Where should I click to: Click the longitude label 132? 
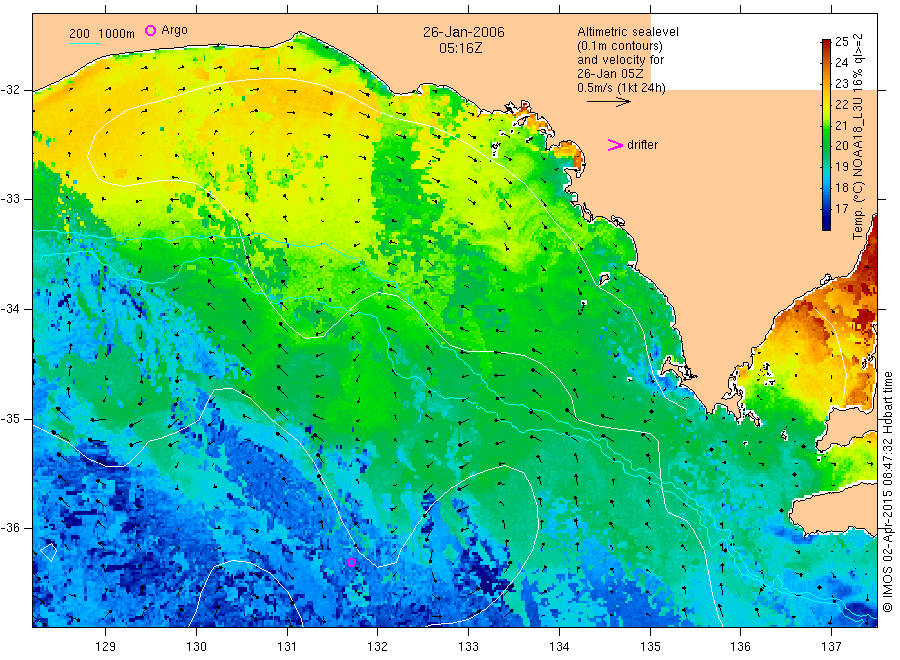coord(378,647)
